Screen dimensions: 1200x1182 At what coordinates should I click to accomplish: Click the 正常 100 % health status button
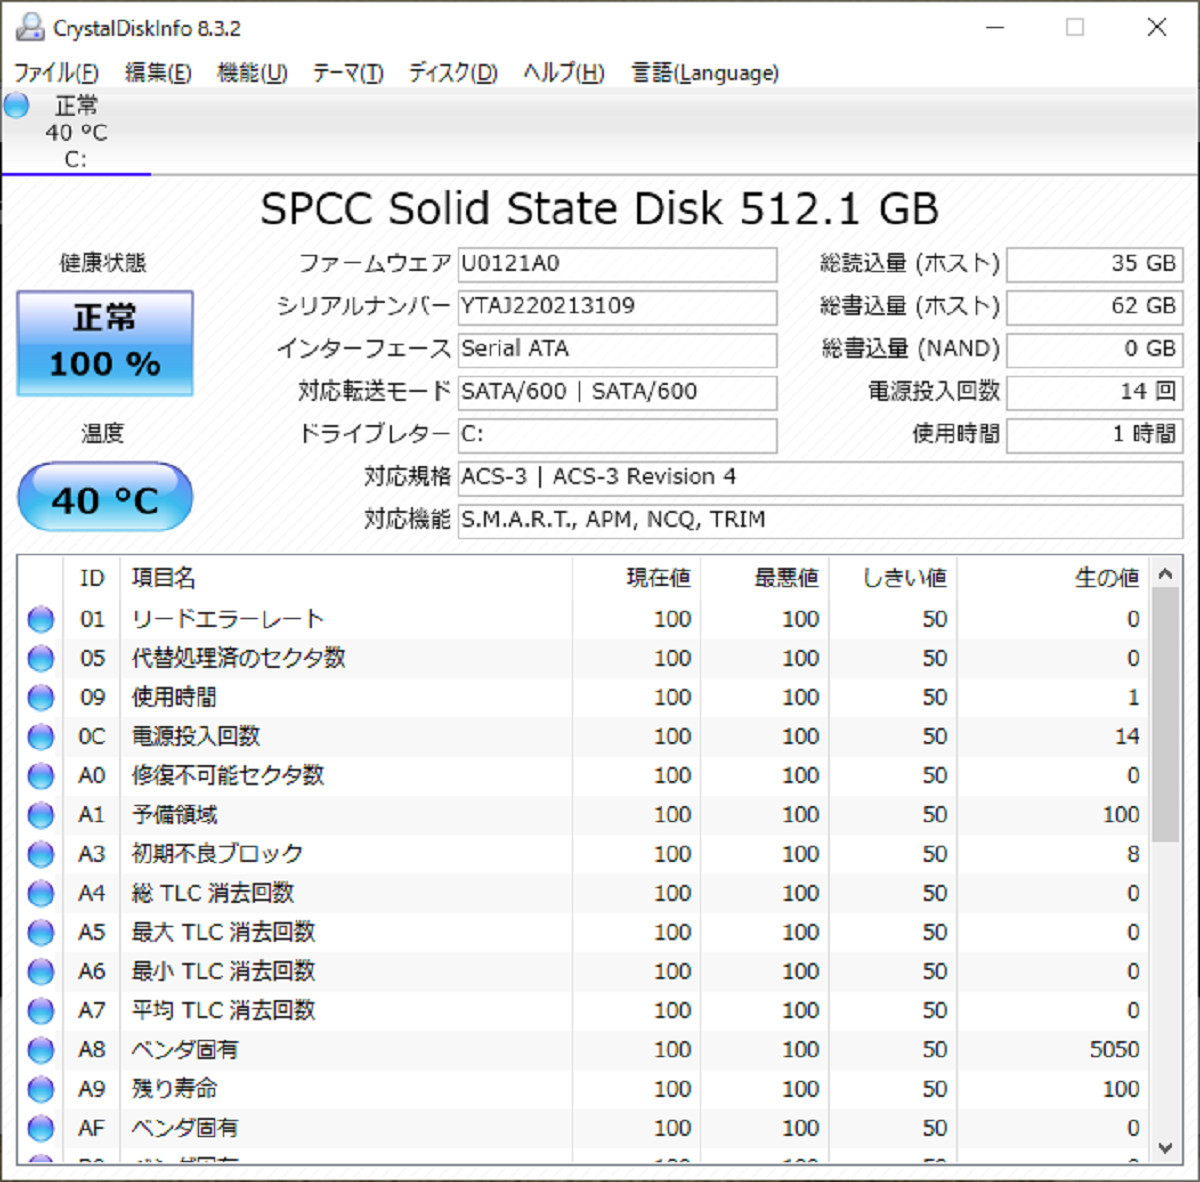click(105, 343)
